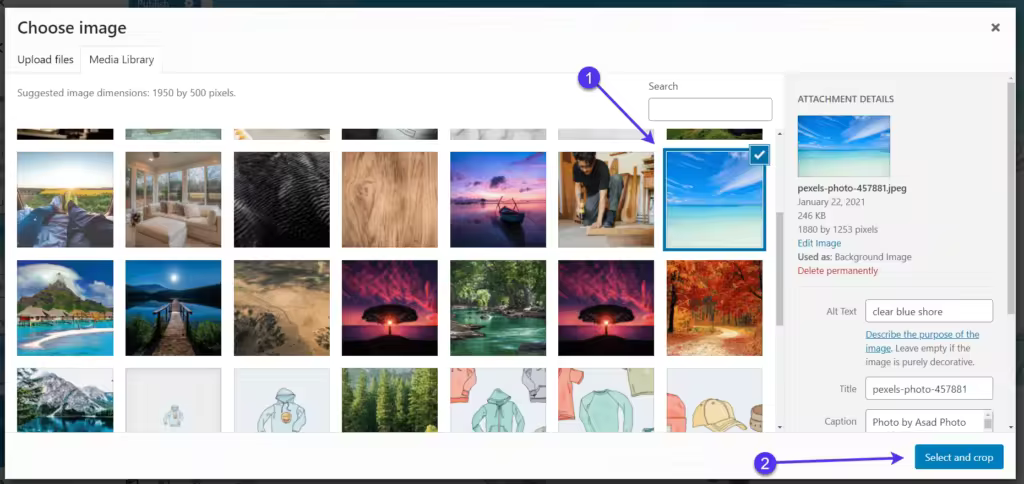Select the tropical island huts thumbnail

pos(65,308)
